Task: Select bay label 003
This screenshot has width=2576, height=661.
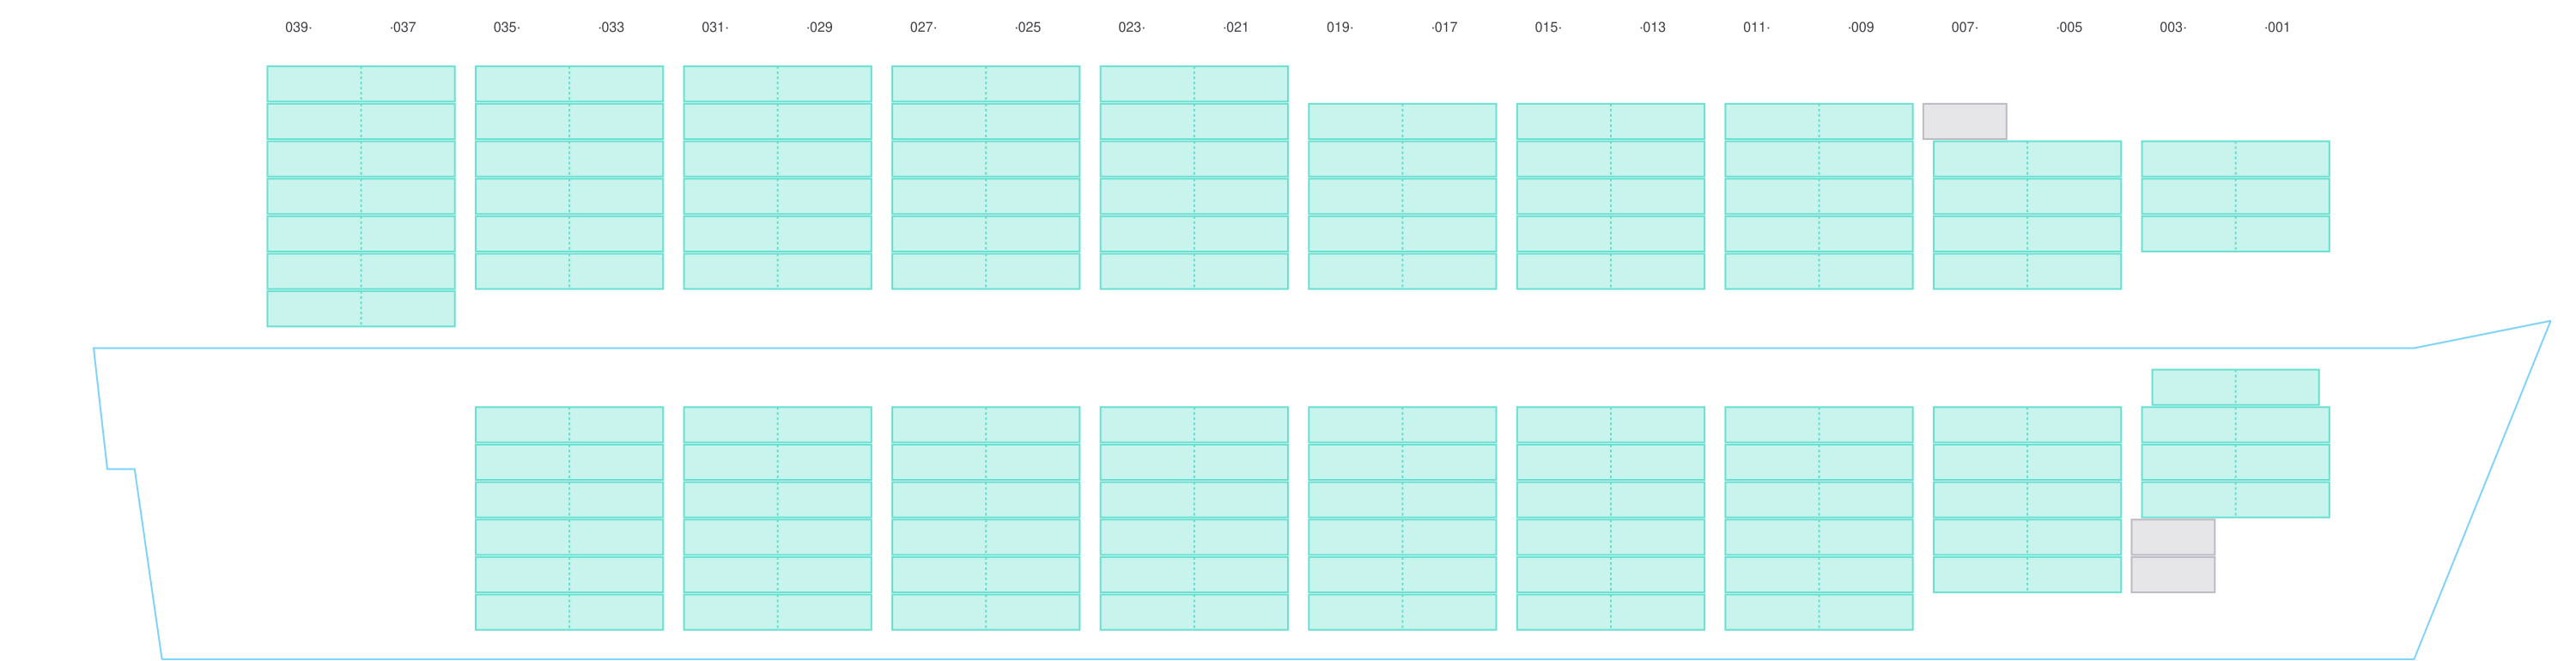Action: (2173, 27)
